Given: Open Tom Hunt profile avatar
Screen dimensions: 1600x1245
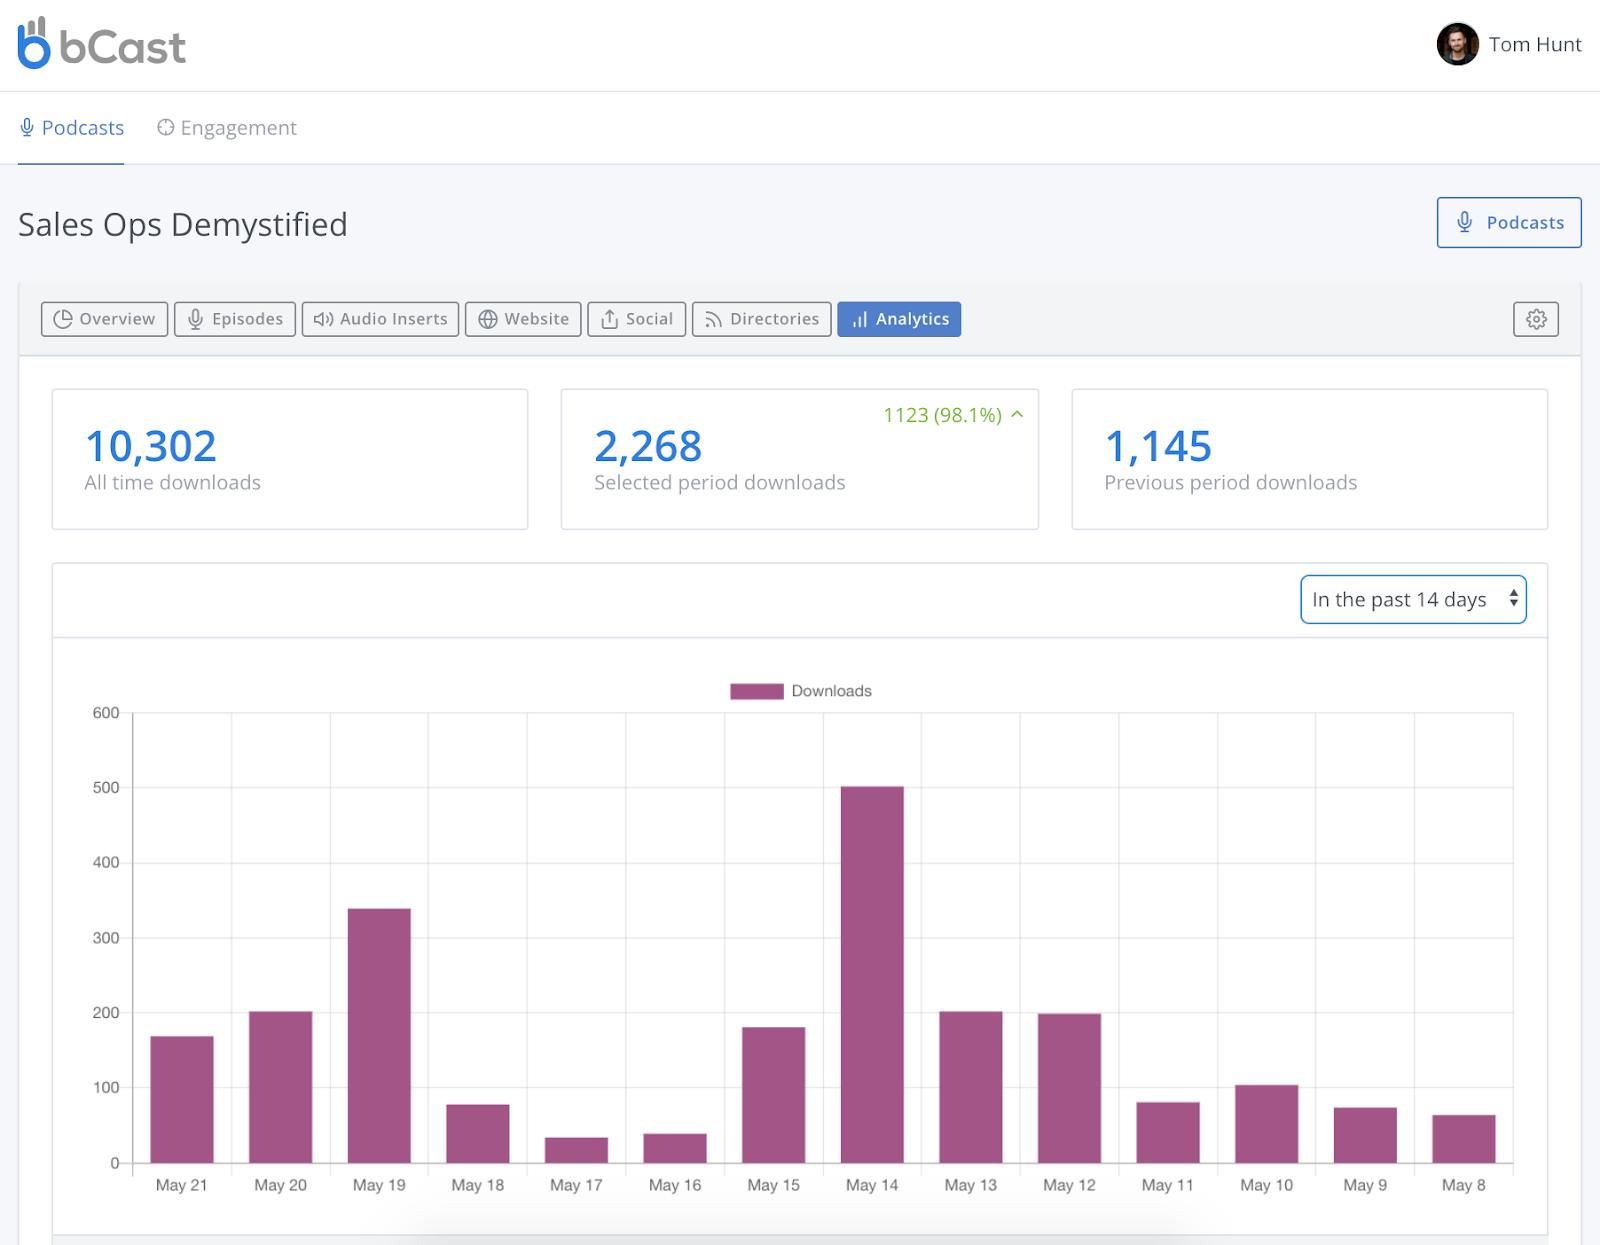Looking at the screenshot, I should click(1457, 44).
